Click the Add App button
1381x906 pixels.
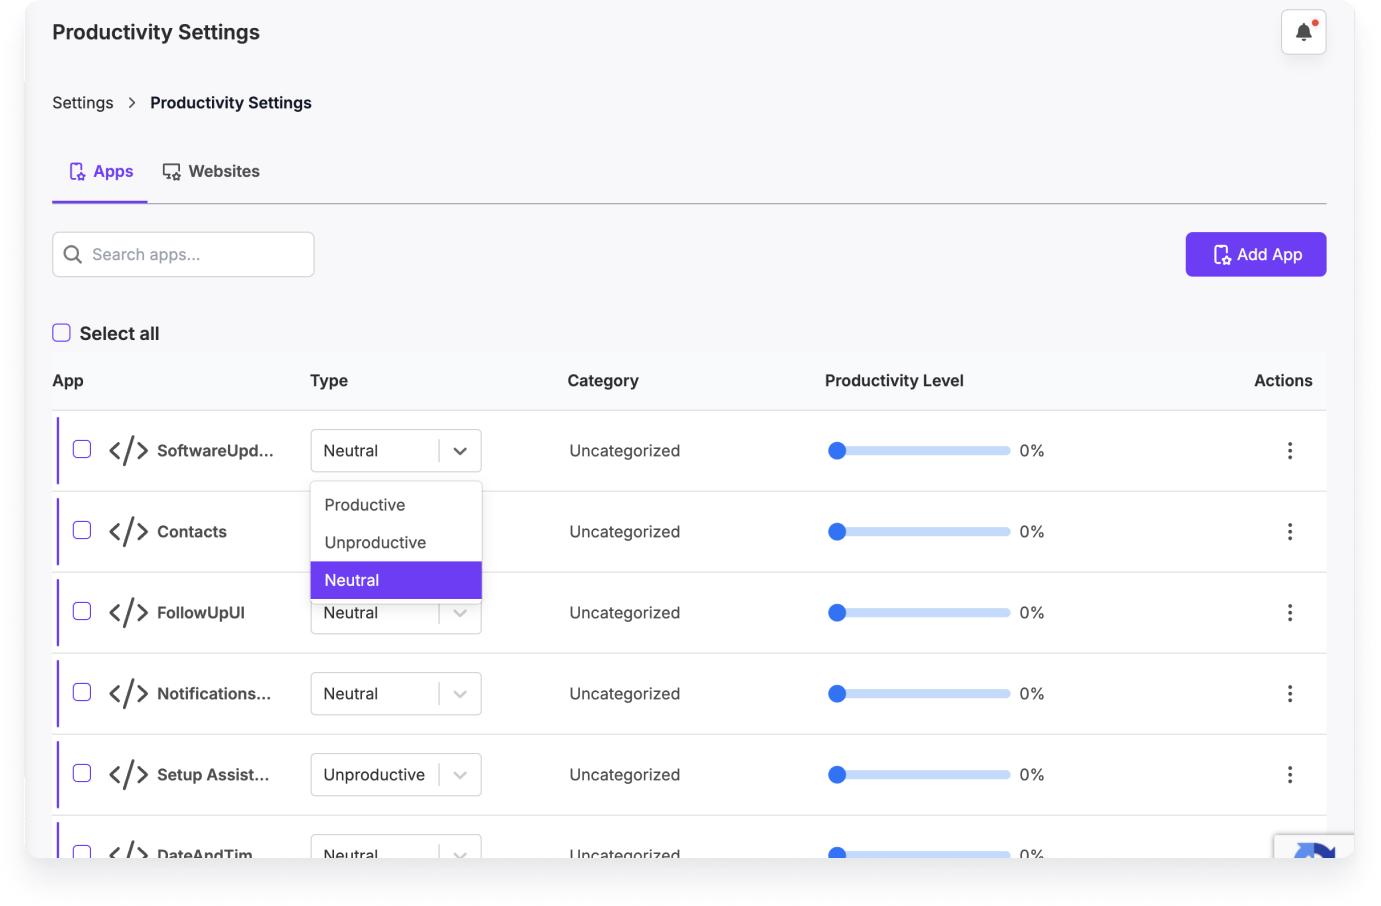click(x=1255, y=255)
